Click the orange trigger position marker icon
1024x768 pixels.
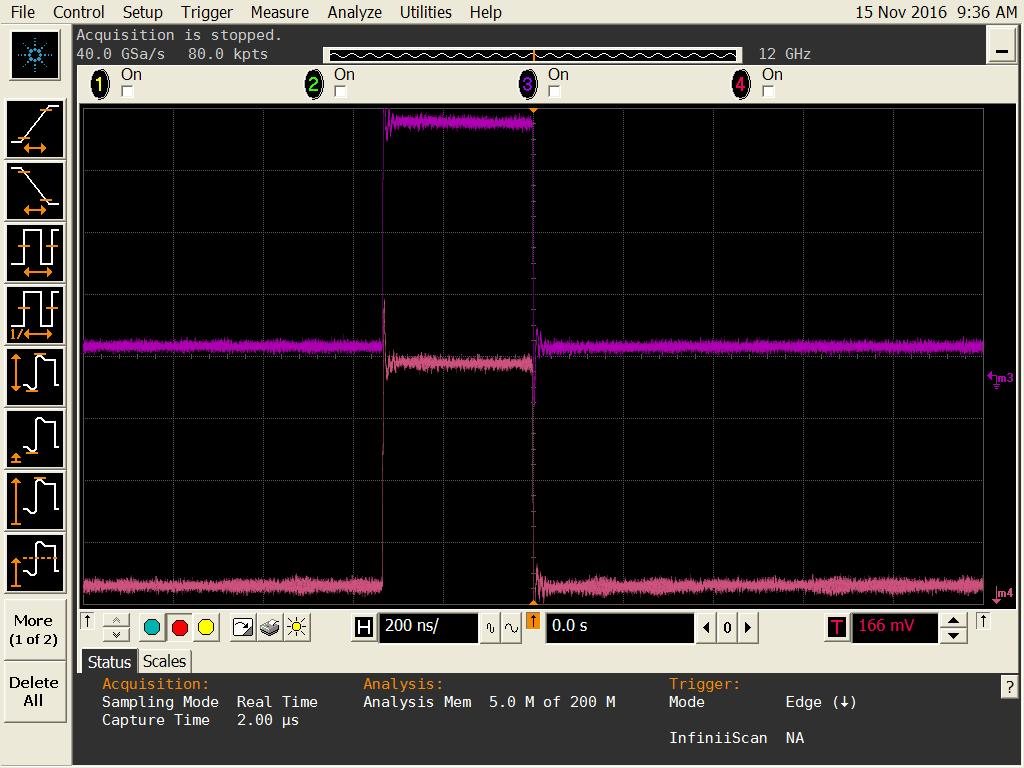coord(533,621)
